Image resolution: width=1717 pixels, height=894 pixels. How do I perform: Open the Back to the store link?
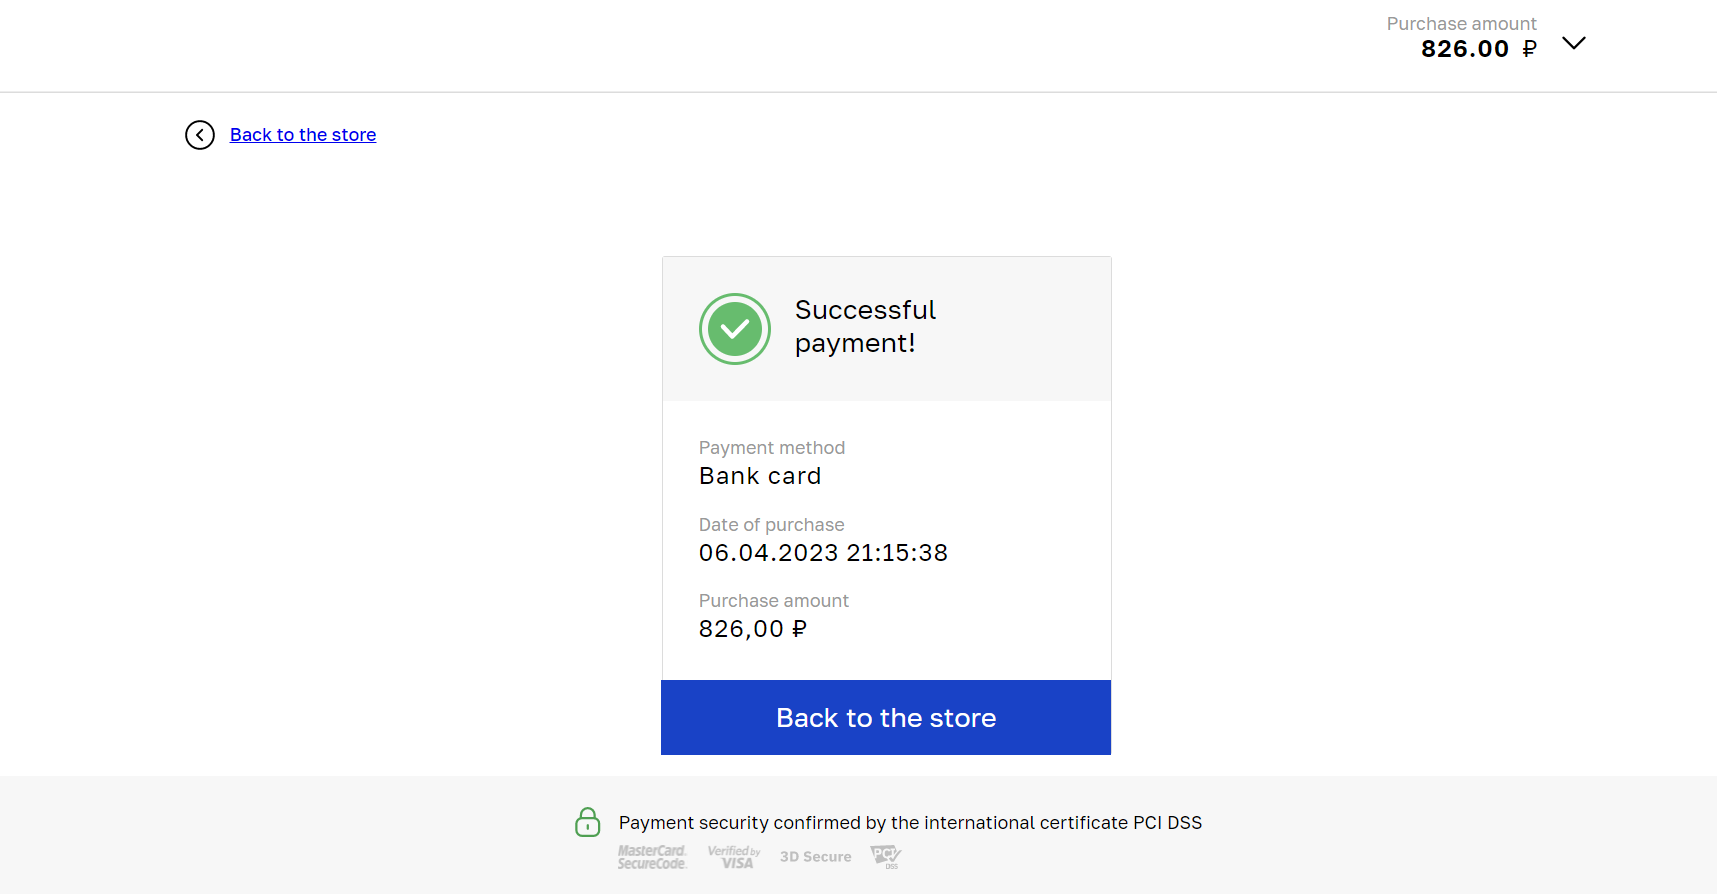(303, 135)
